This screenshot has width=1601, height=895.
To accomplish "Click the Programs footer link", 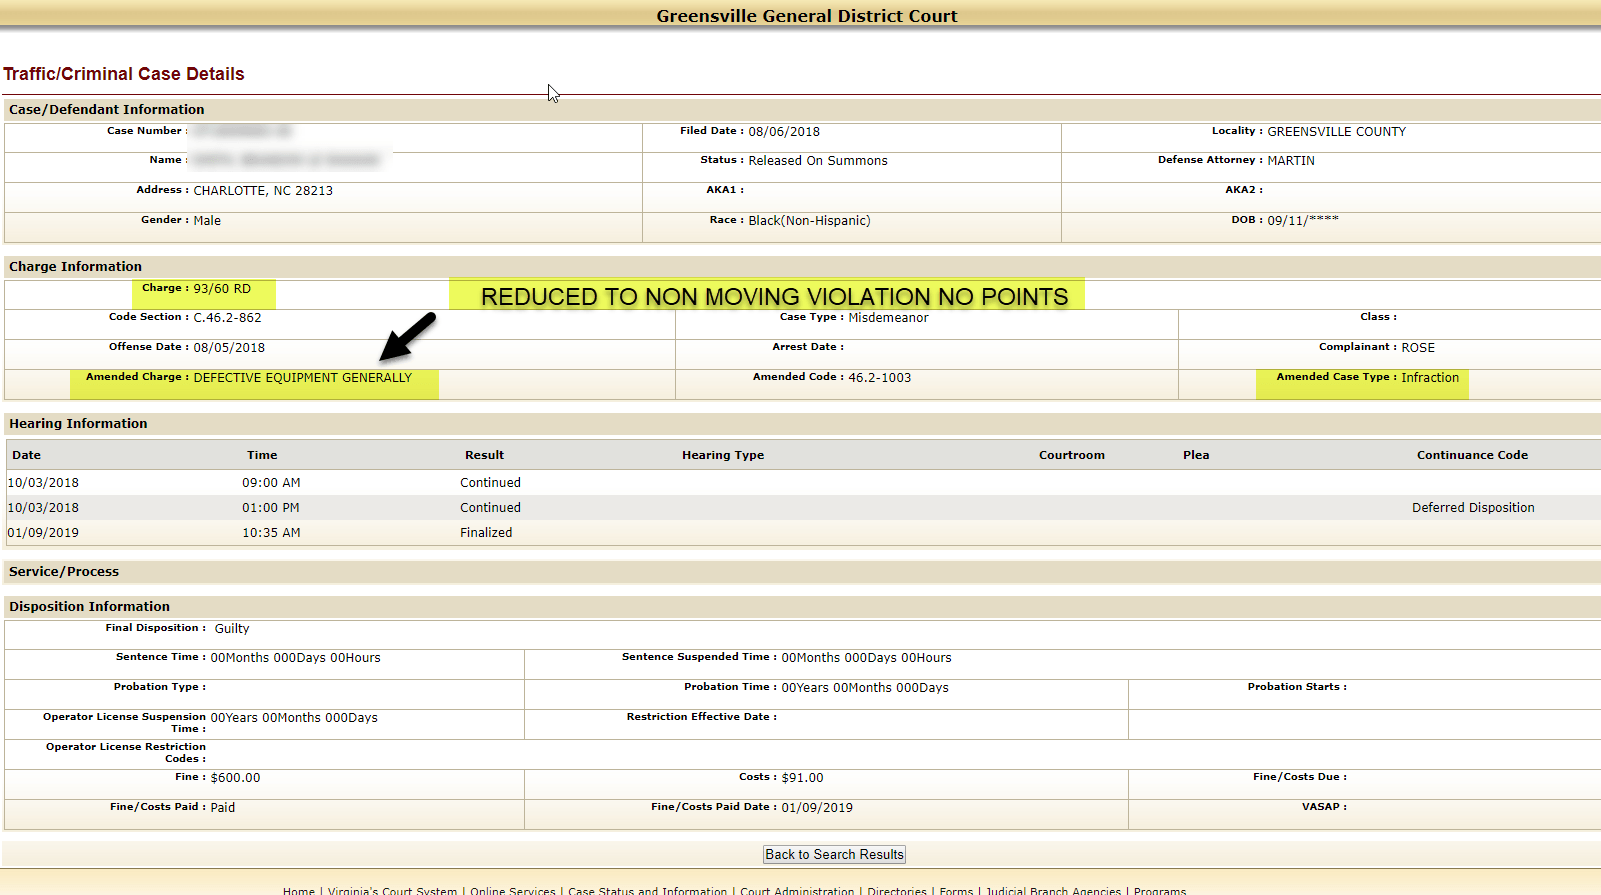I will 1159,890.
